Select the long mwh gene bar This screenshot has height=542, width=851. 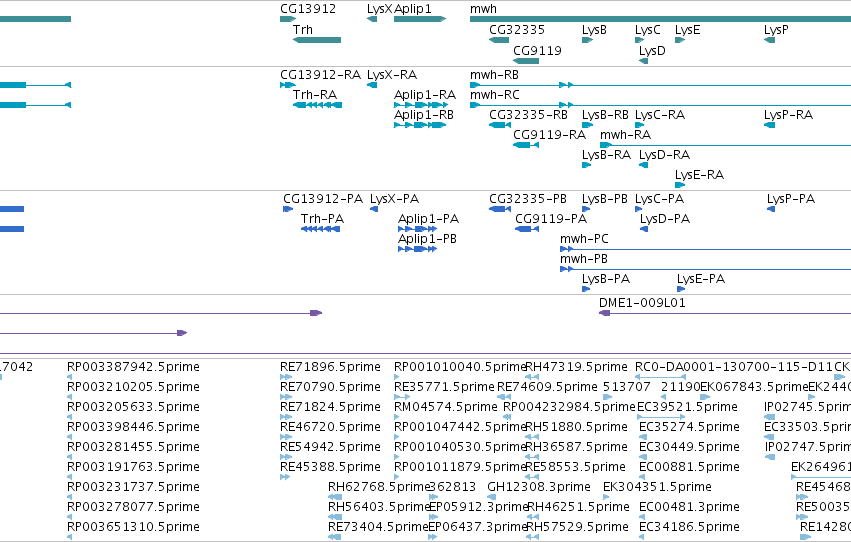click(x=661, y=19)
